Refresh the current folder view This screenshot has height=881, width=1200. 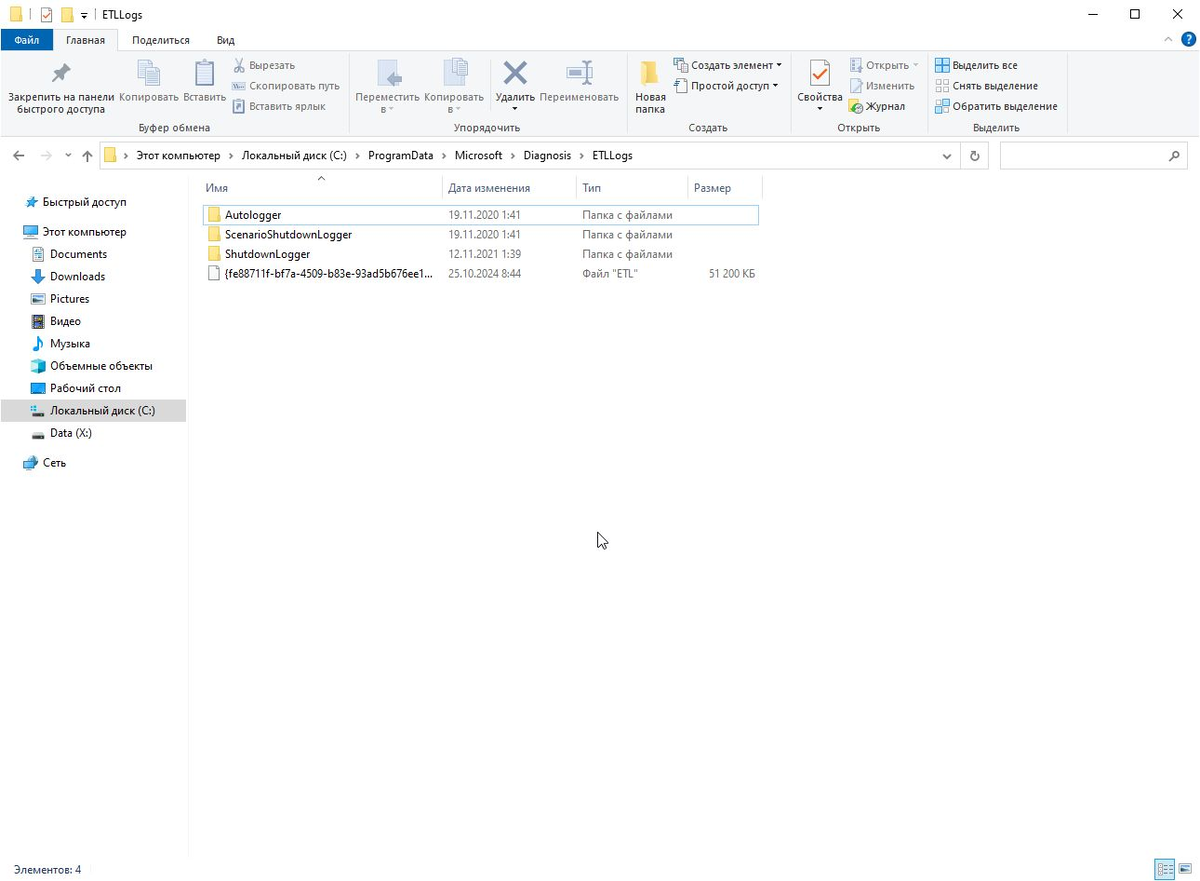pos(975,156)
